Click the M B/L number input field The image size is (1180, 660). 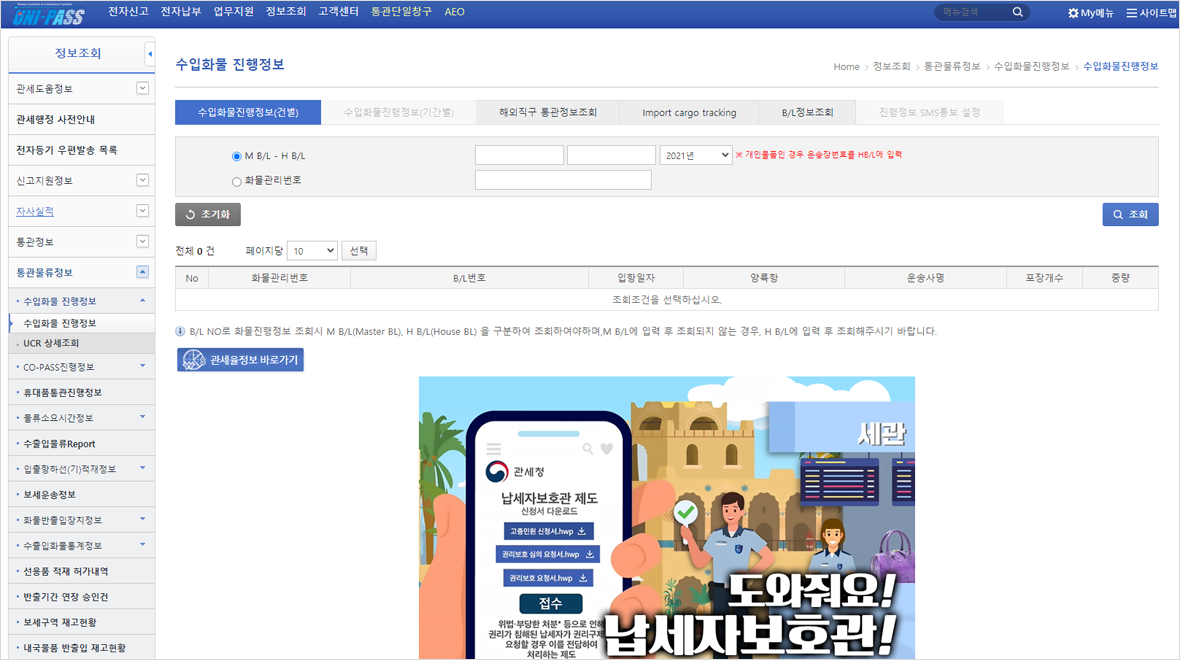519,155
